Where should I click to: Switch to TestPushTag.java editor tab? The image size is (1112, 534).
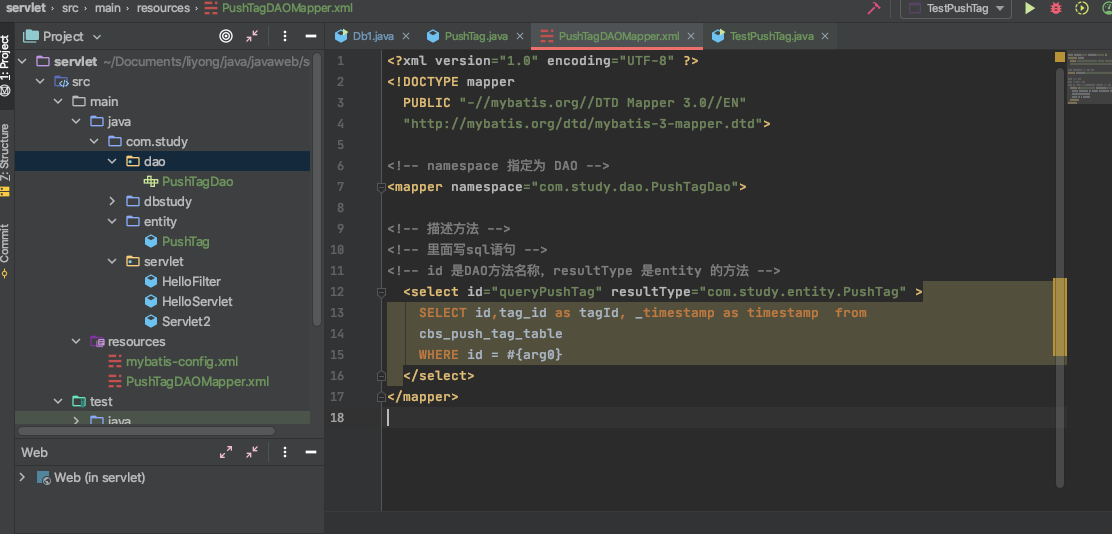tap(771, 35)
